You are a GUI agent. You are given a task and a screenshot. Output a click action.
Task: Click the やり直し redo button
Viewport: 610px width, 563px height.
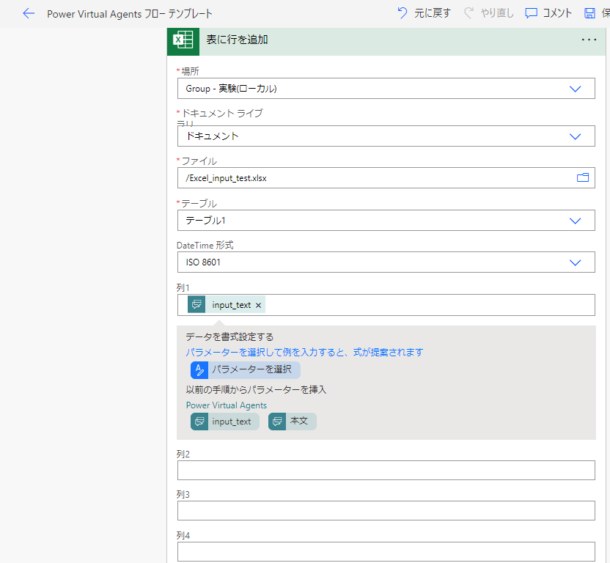click(x=489, y=13)
